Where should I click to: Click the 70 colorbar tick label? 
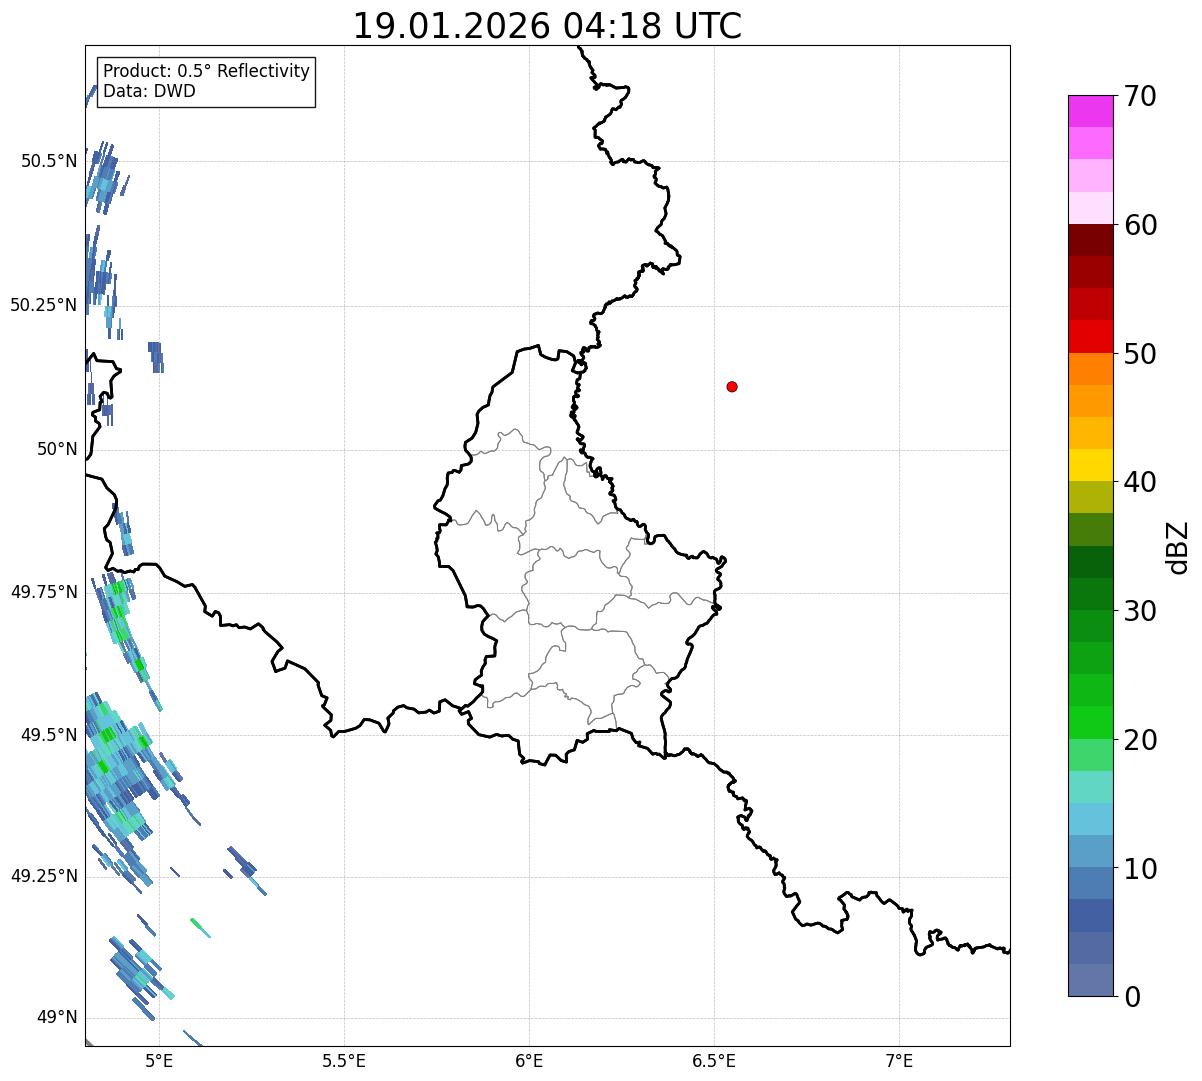(1139, 96)
